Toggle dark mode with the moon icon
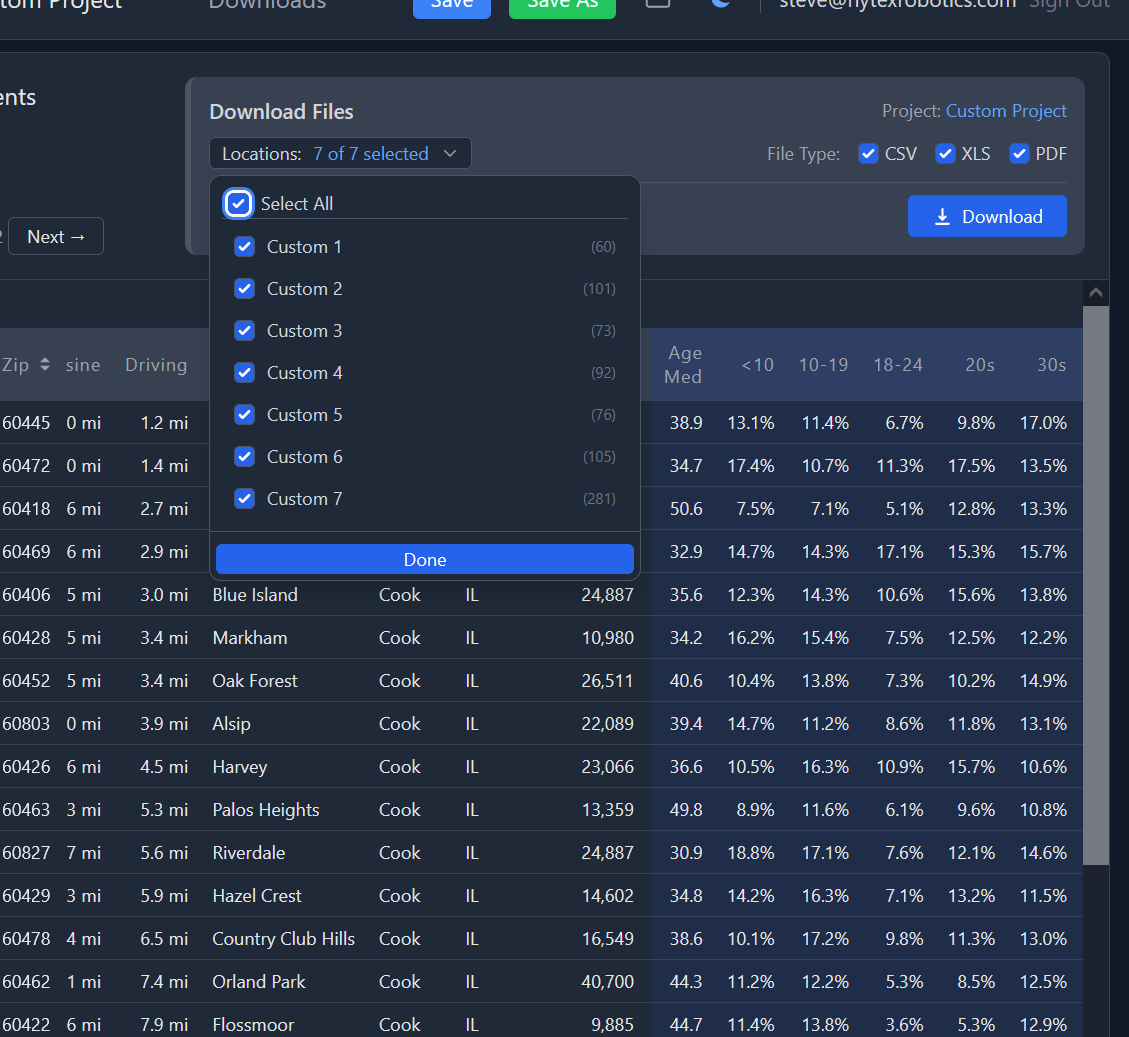Screen dimensions: 1129x1037 (x=720, y=4)
